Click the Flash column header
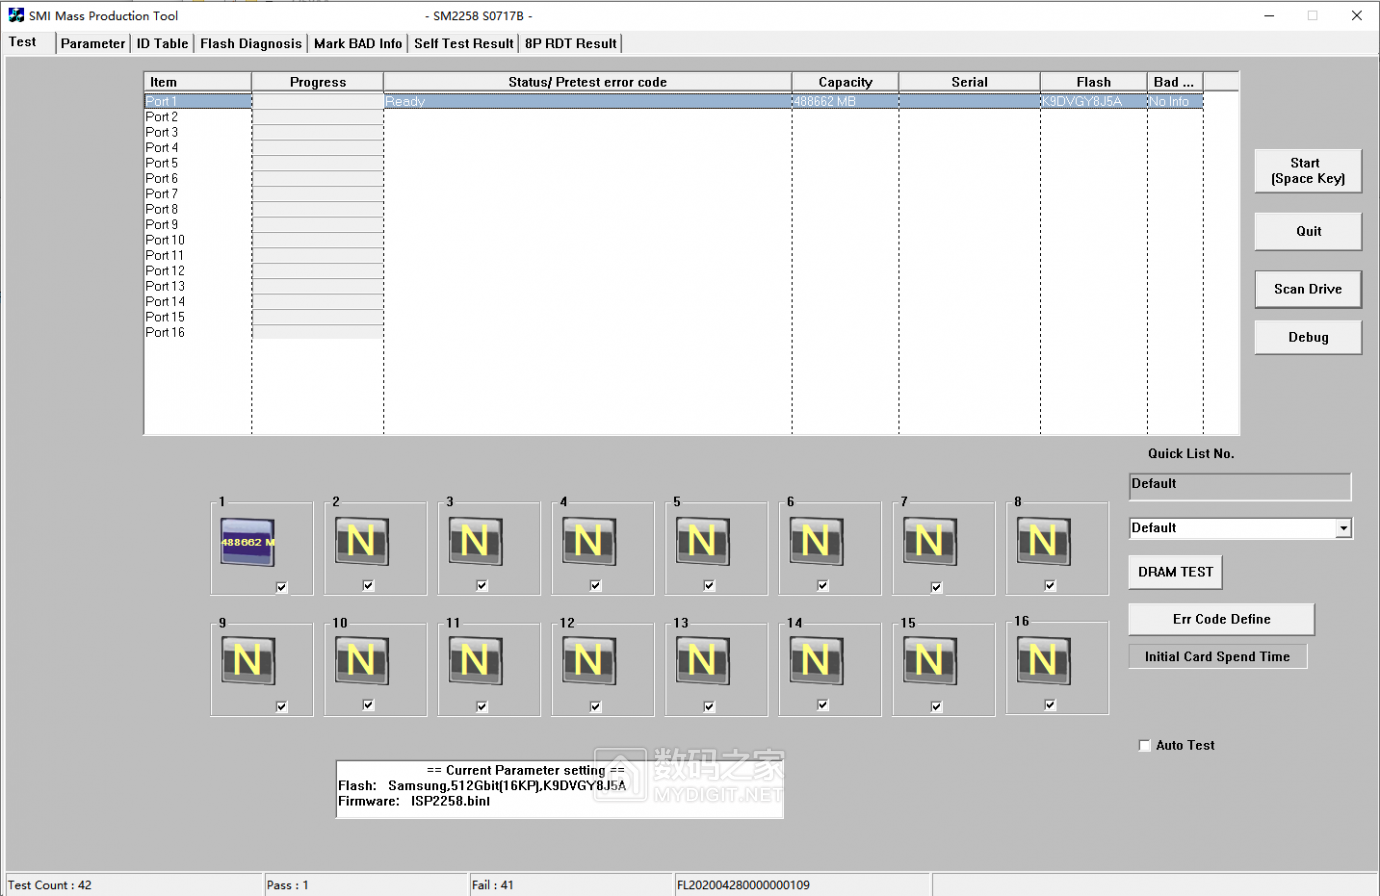This screenshot has width=1380, height=896. tap(1093, 82)
